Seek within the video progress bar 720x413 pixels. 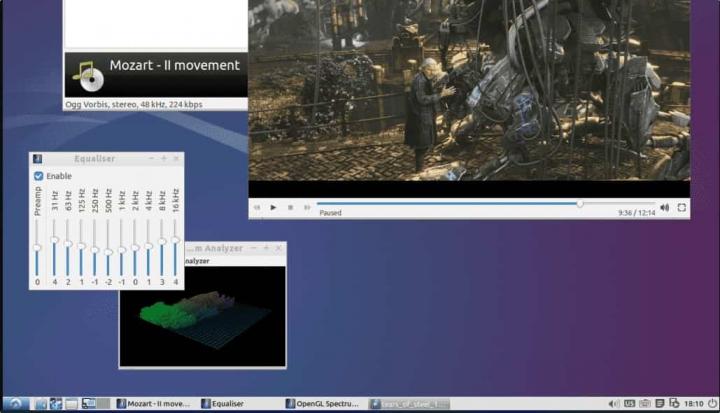pyautogui.click(x=450, y=204)
